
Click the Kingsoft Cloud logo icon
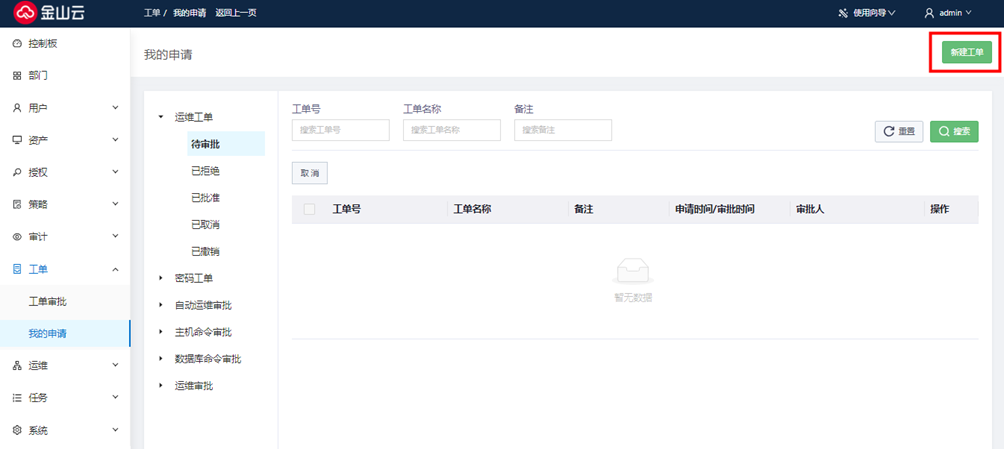[x=24, y=13]
